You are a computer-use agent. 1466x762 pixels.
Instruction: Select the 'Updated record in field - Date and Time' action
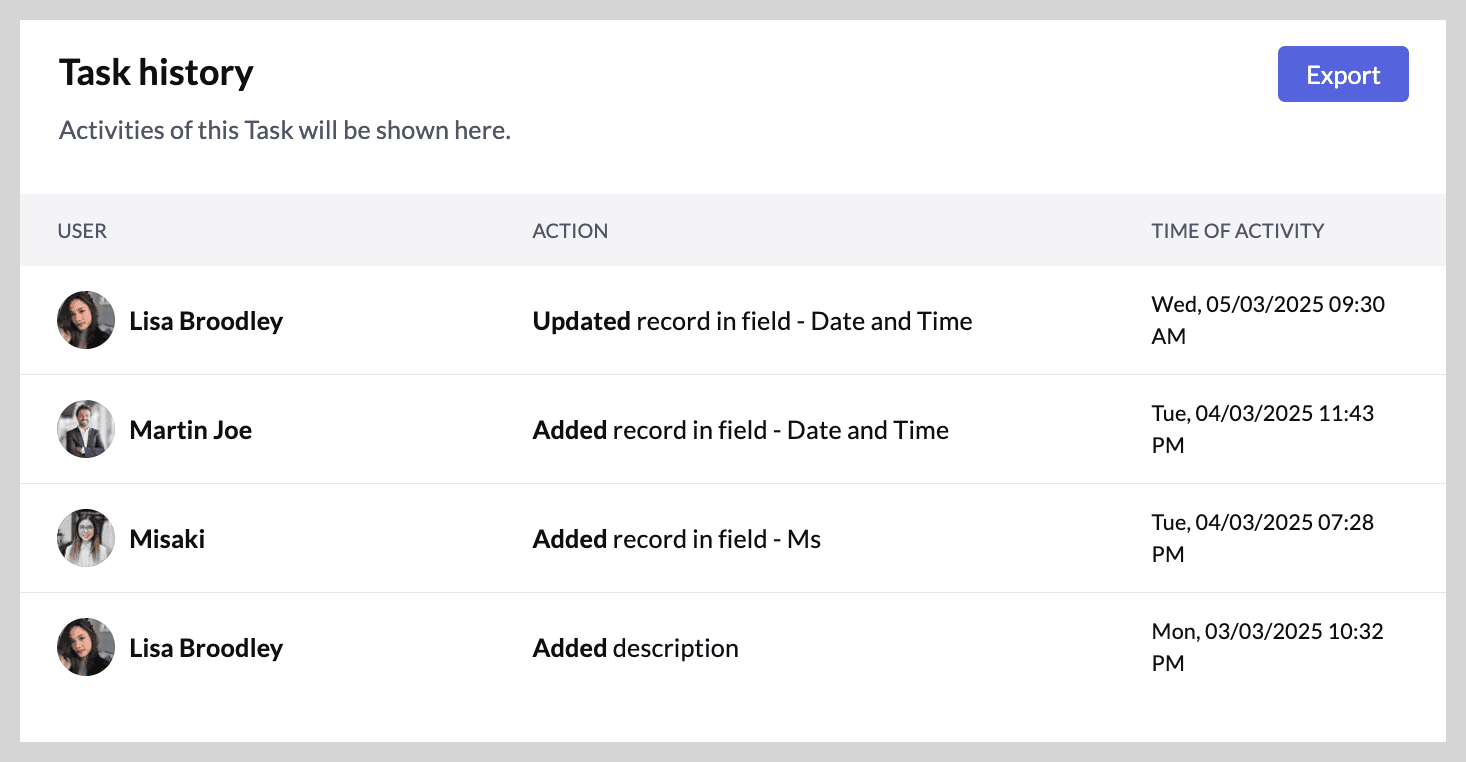[x=752, y=321]
